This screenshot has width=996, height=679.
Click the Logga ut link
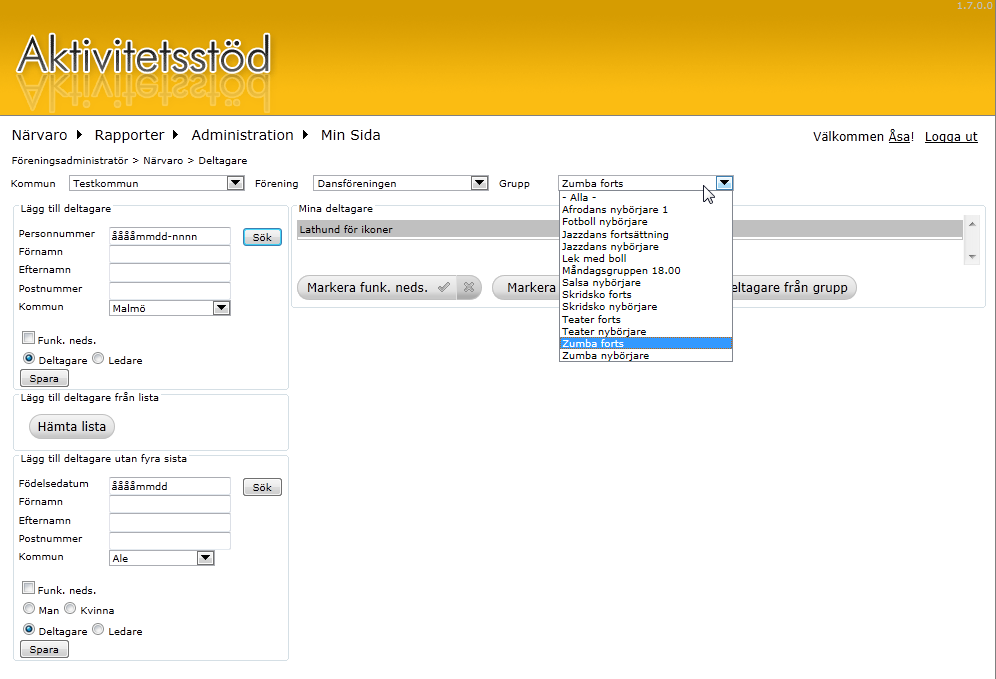point(951,137)
